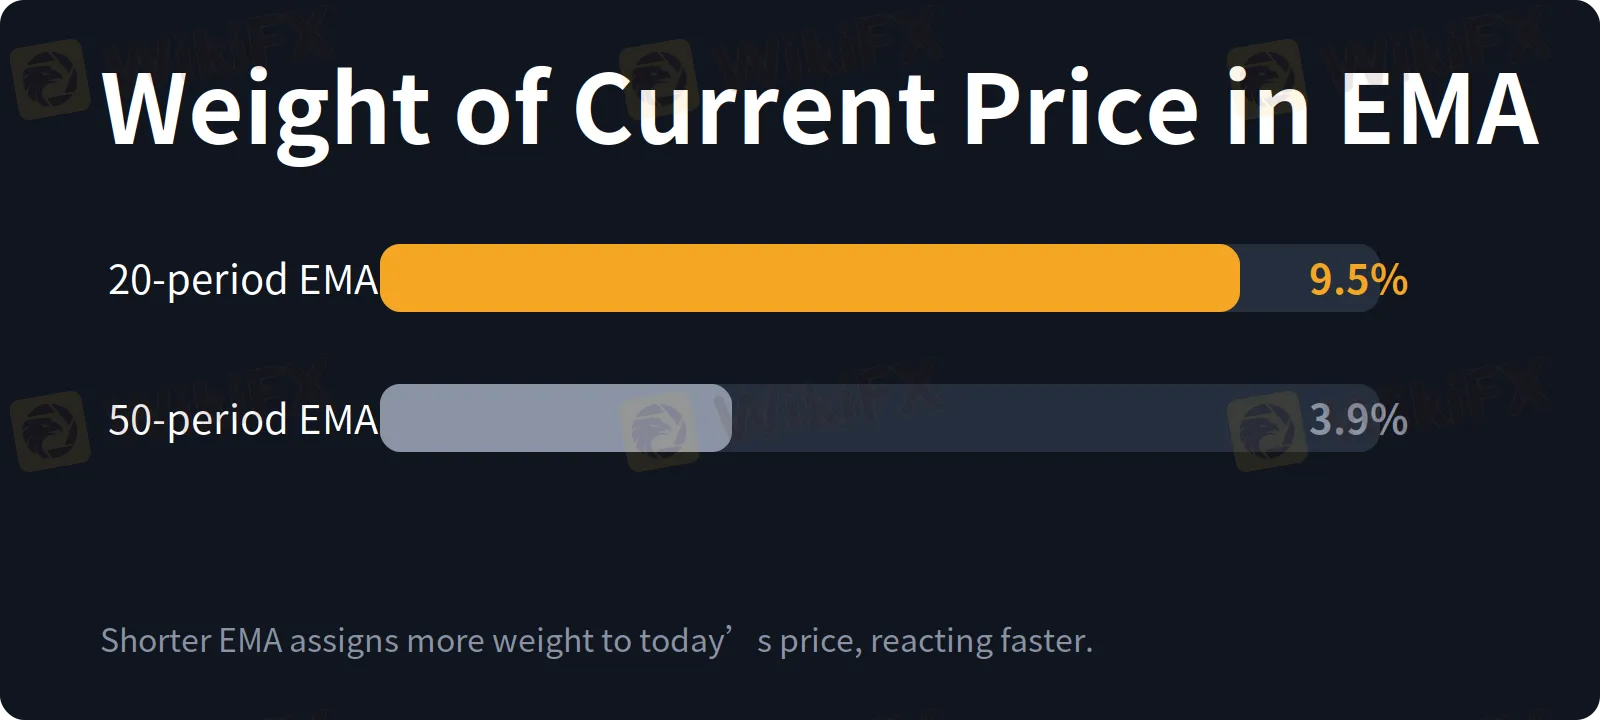Screen dimensions: 1600x720
Task: Click the empty track after the orange bar
Action: click(1310, 278)
